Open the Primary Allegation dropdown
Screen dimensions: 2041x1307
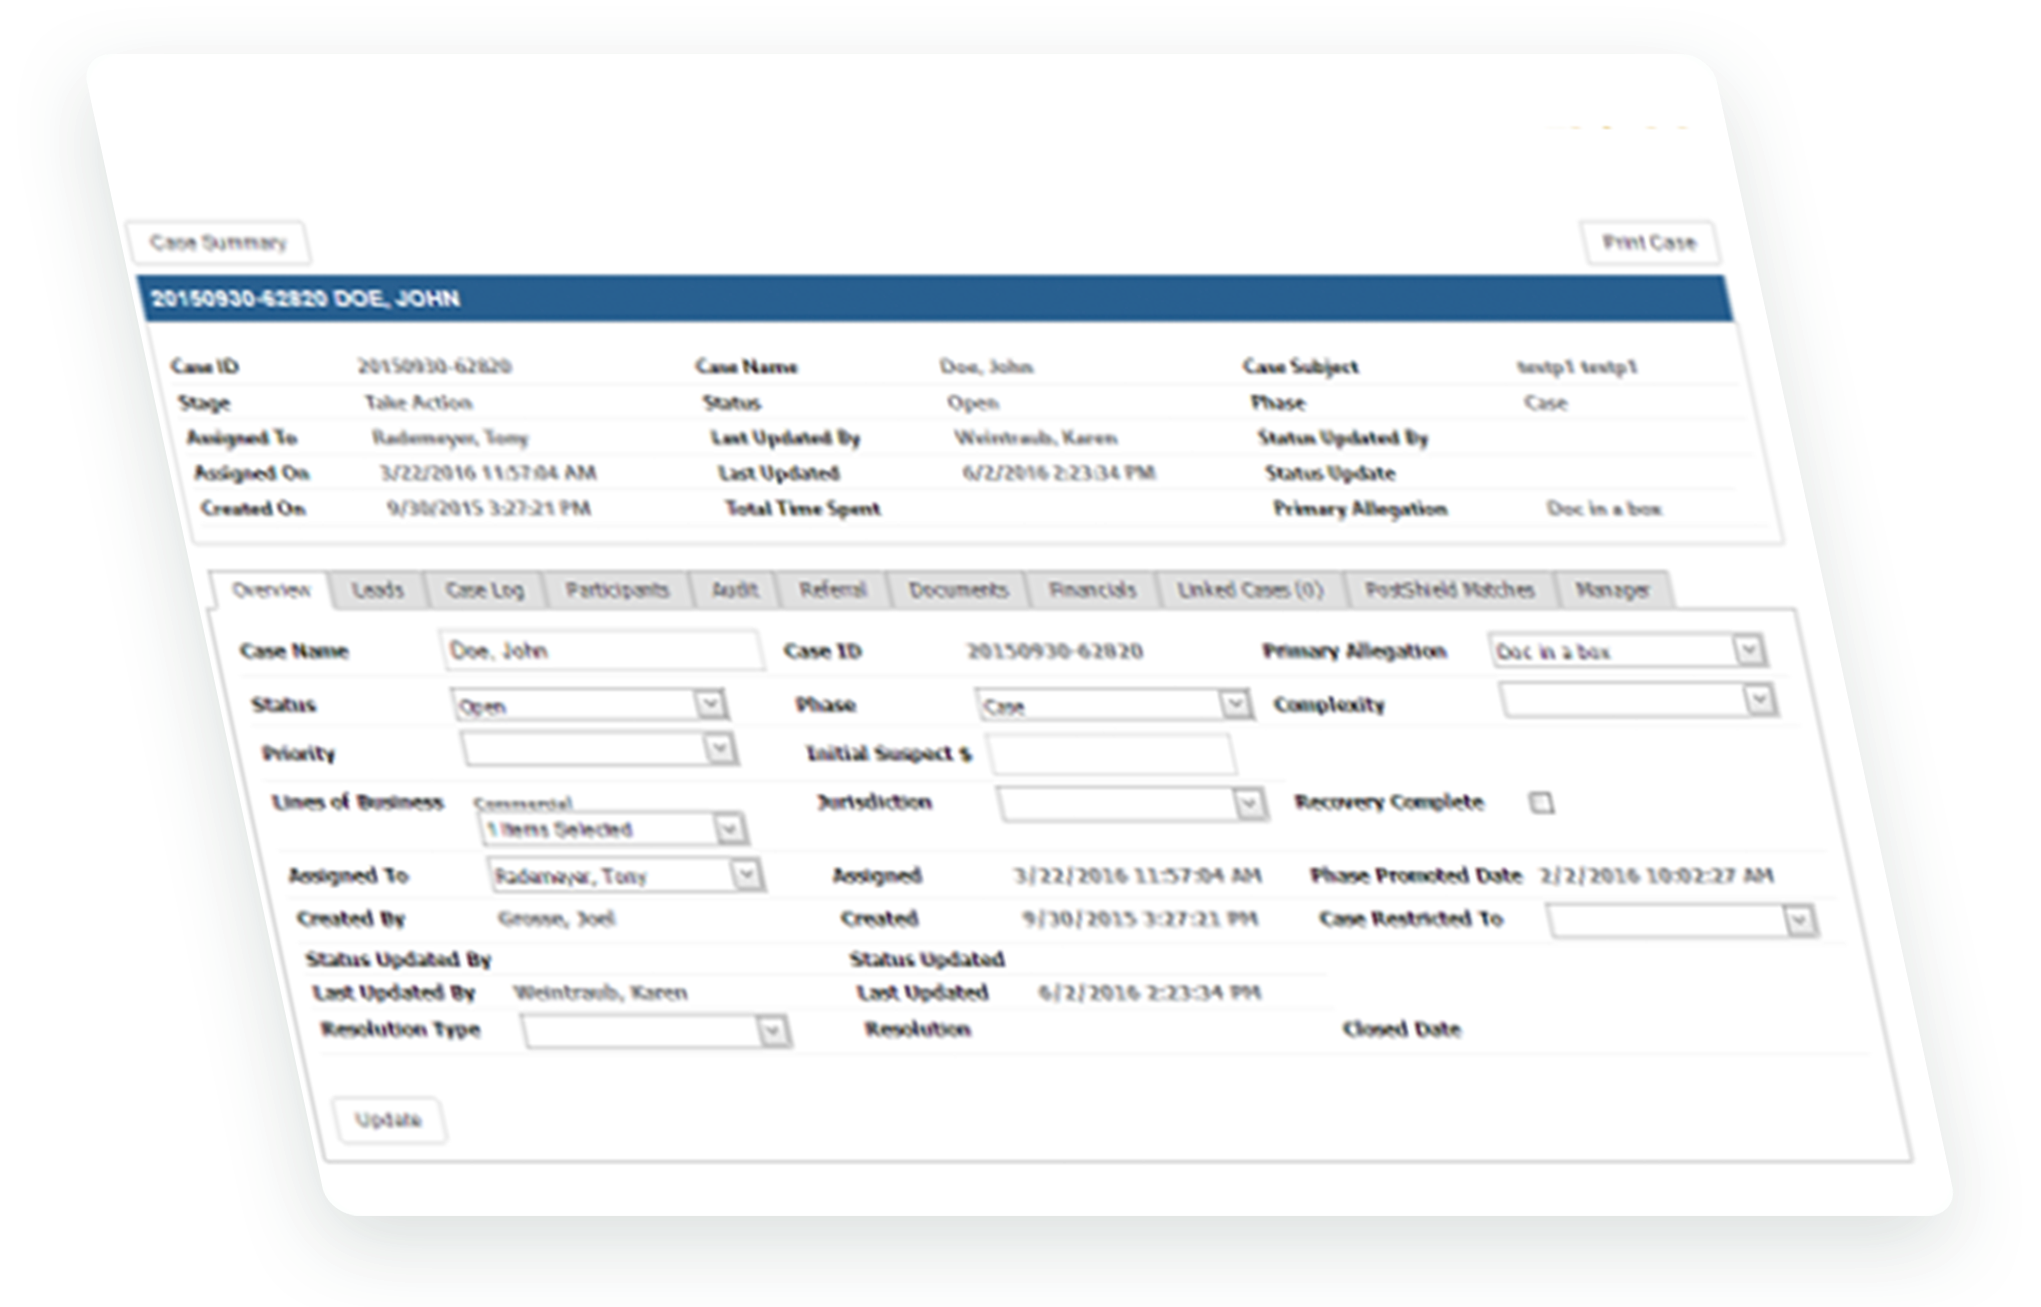pos(1627,651)
